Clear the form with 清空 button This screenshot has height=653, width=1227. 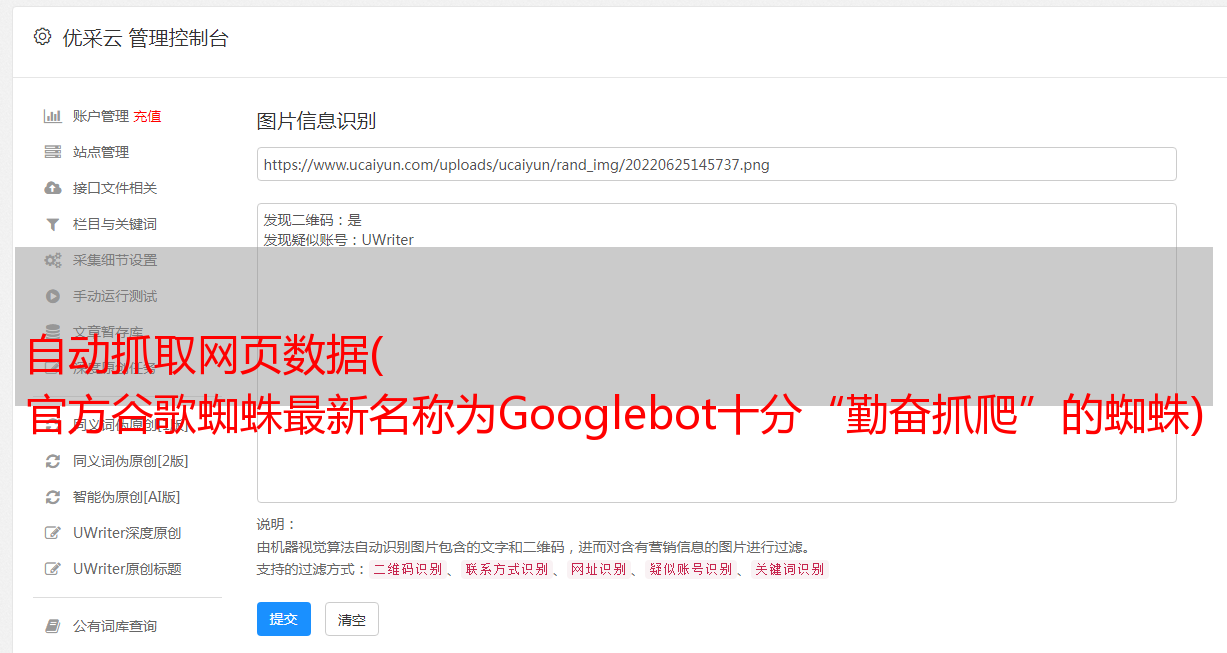[x=352, y=619]
